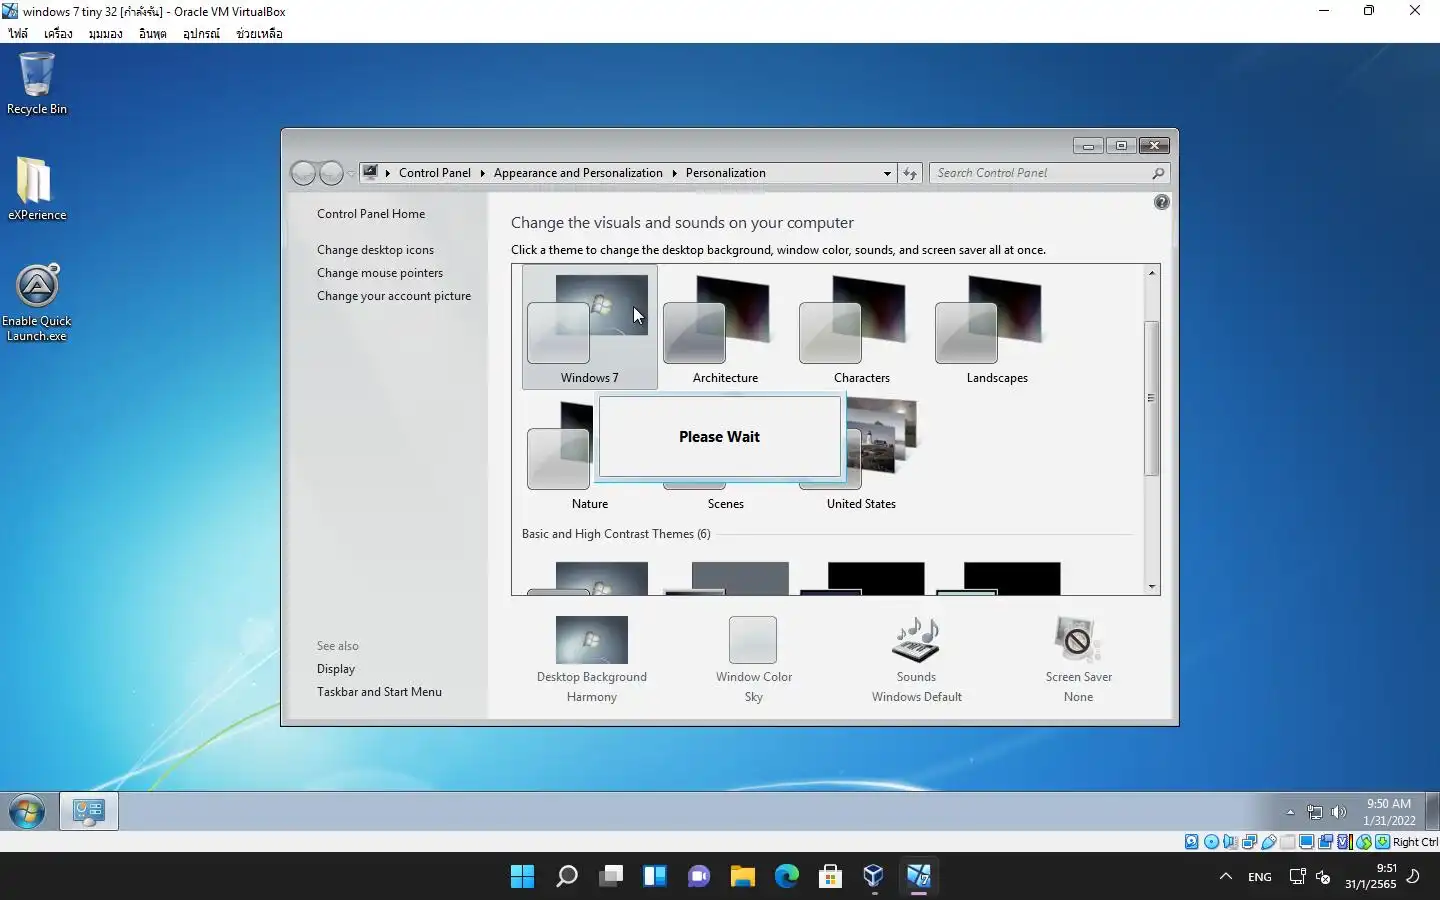Select the eXPerience folder on desktop
The image size is (1440, 900).
click(37, 189)
